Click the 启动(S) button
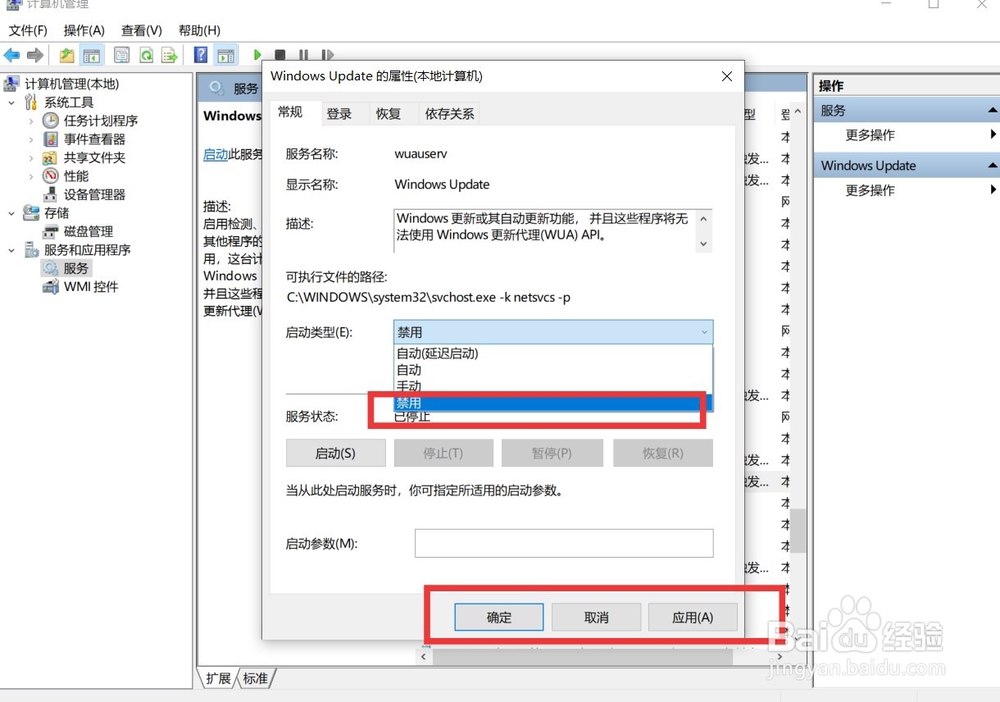This screenshot has width=1000, height=702. [335, 453]
